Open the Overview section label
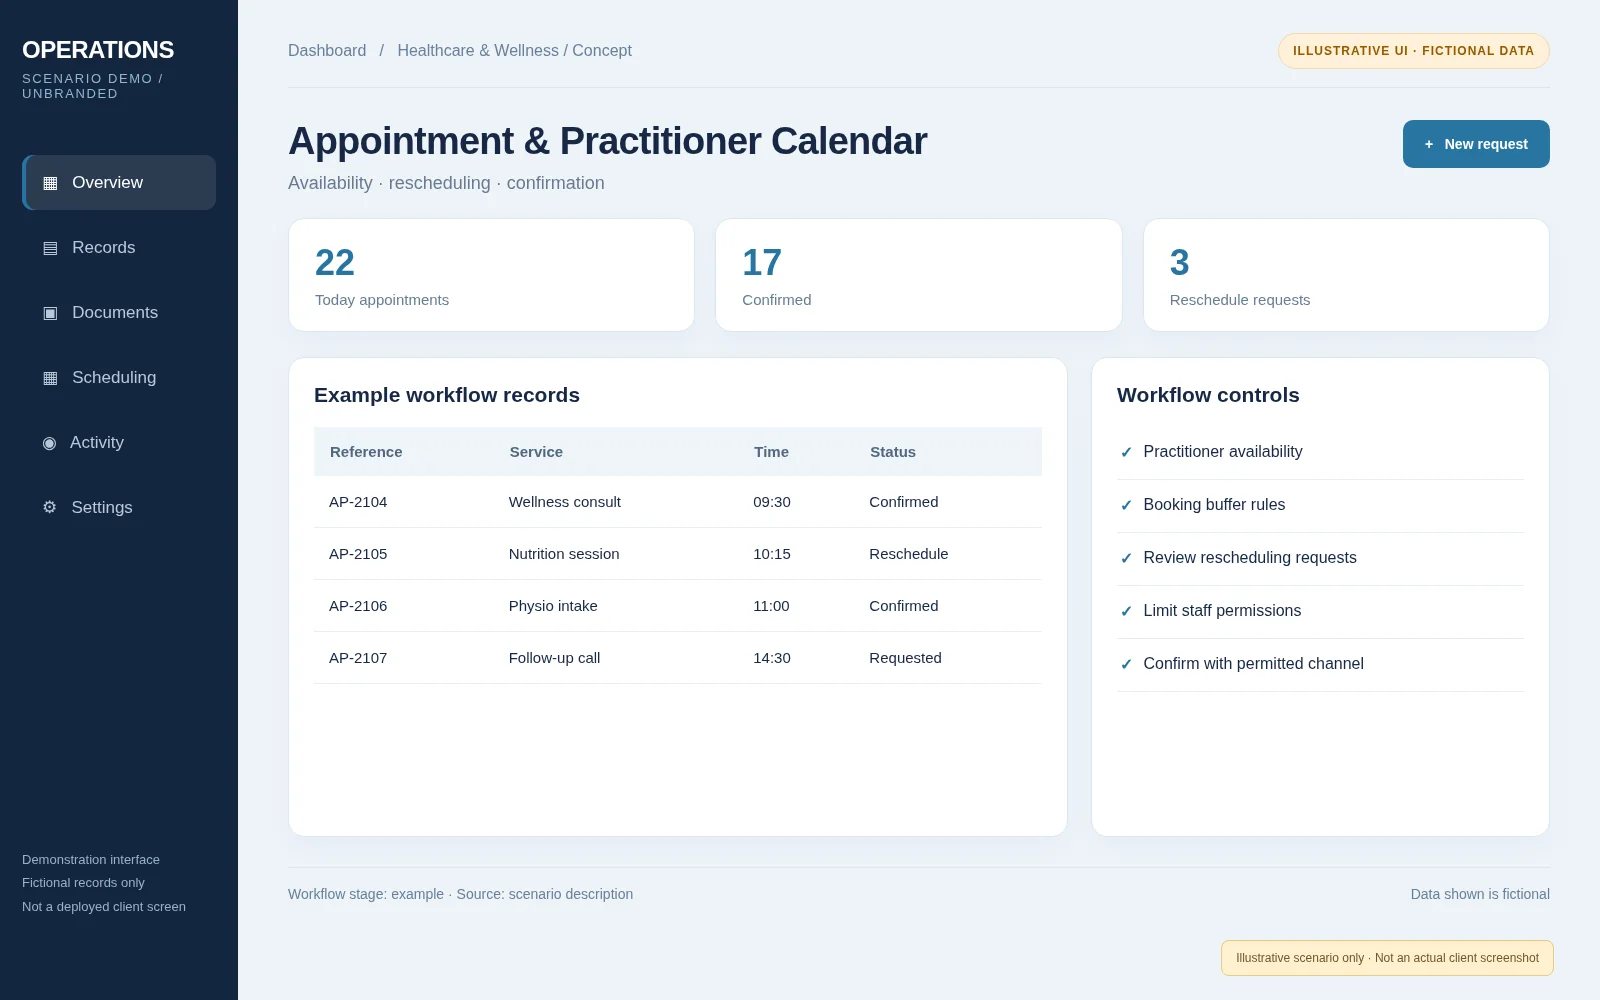The height and width of the screenshot is (1000, 1600). pos(107,183)
